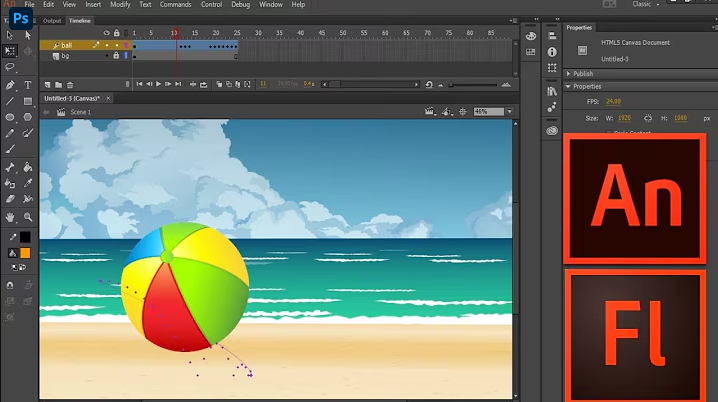This screenshot has width=718, height=402.
Task: Select the Width tool
Action: point(28,199)
